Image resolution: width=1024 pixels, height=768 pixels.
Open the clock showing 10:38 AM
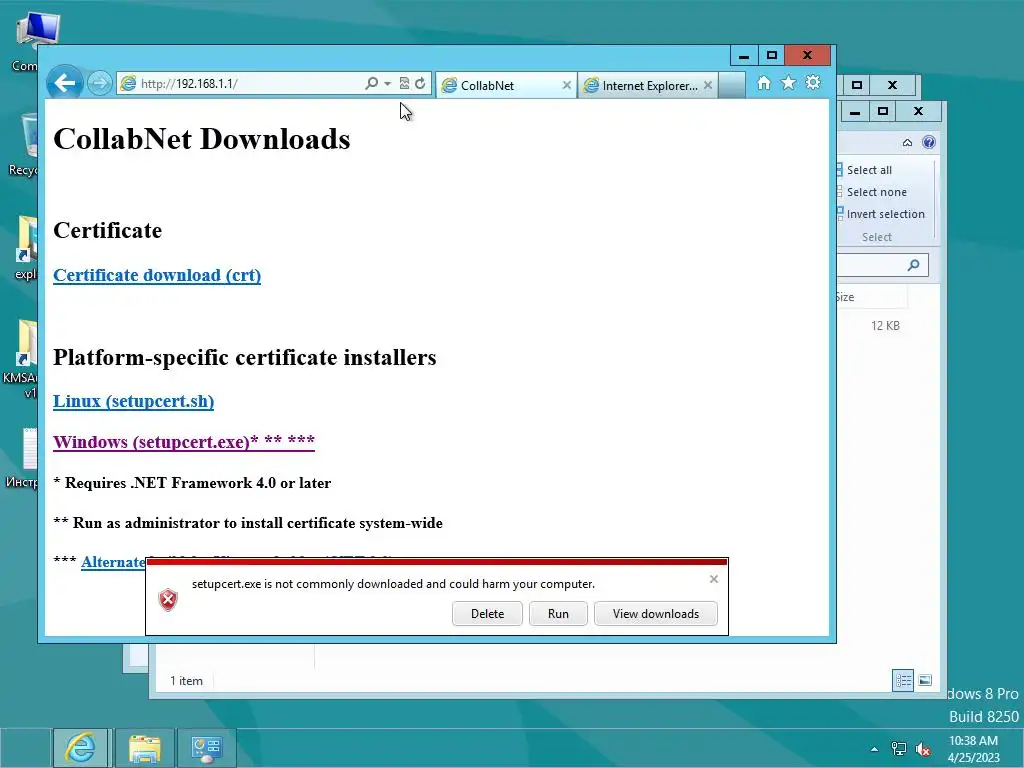coord(973,749)
